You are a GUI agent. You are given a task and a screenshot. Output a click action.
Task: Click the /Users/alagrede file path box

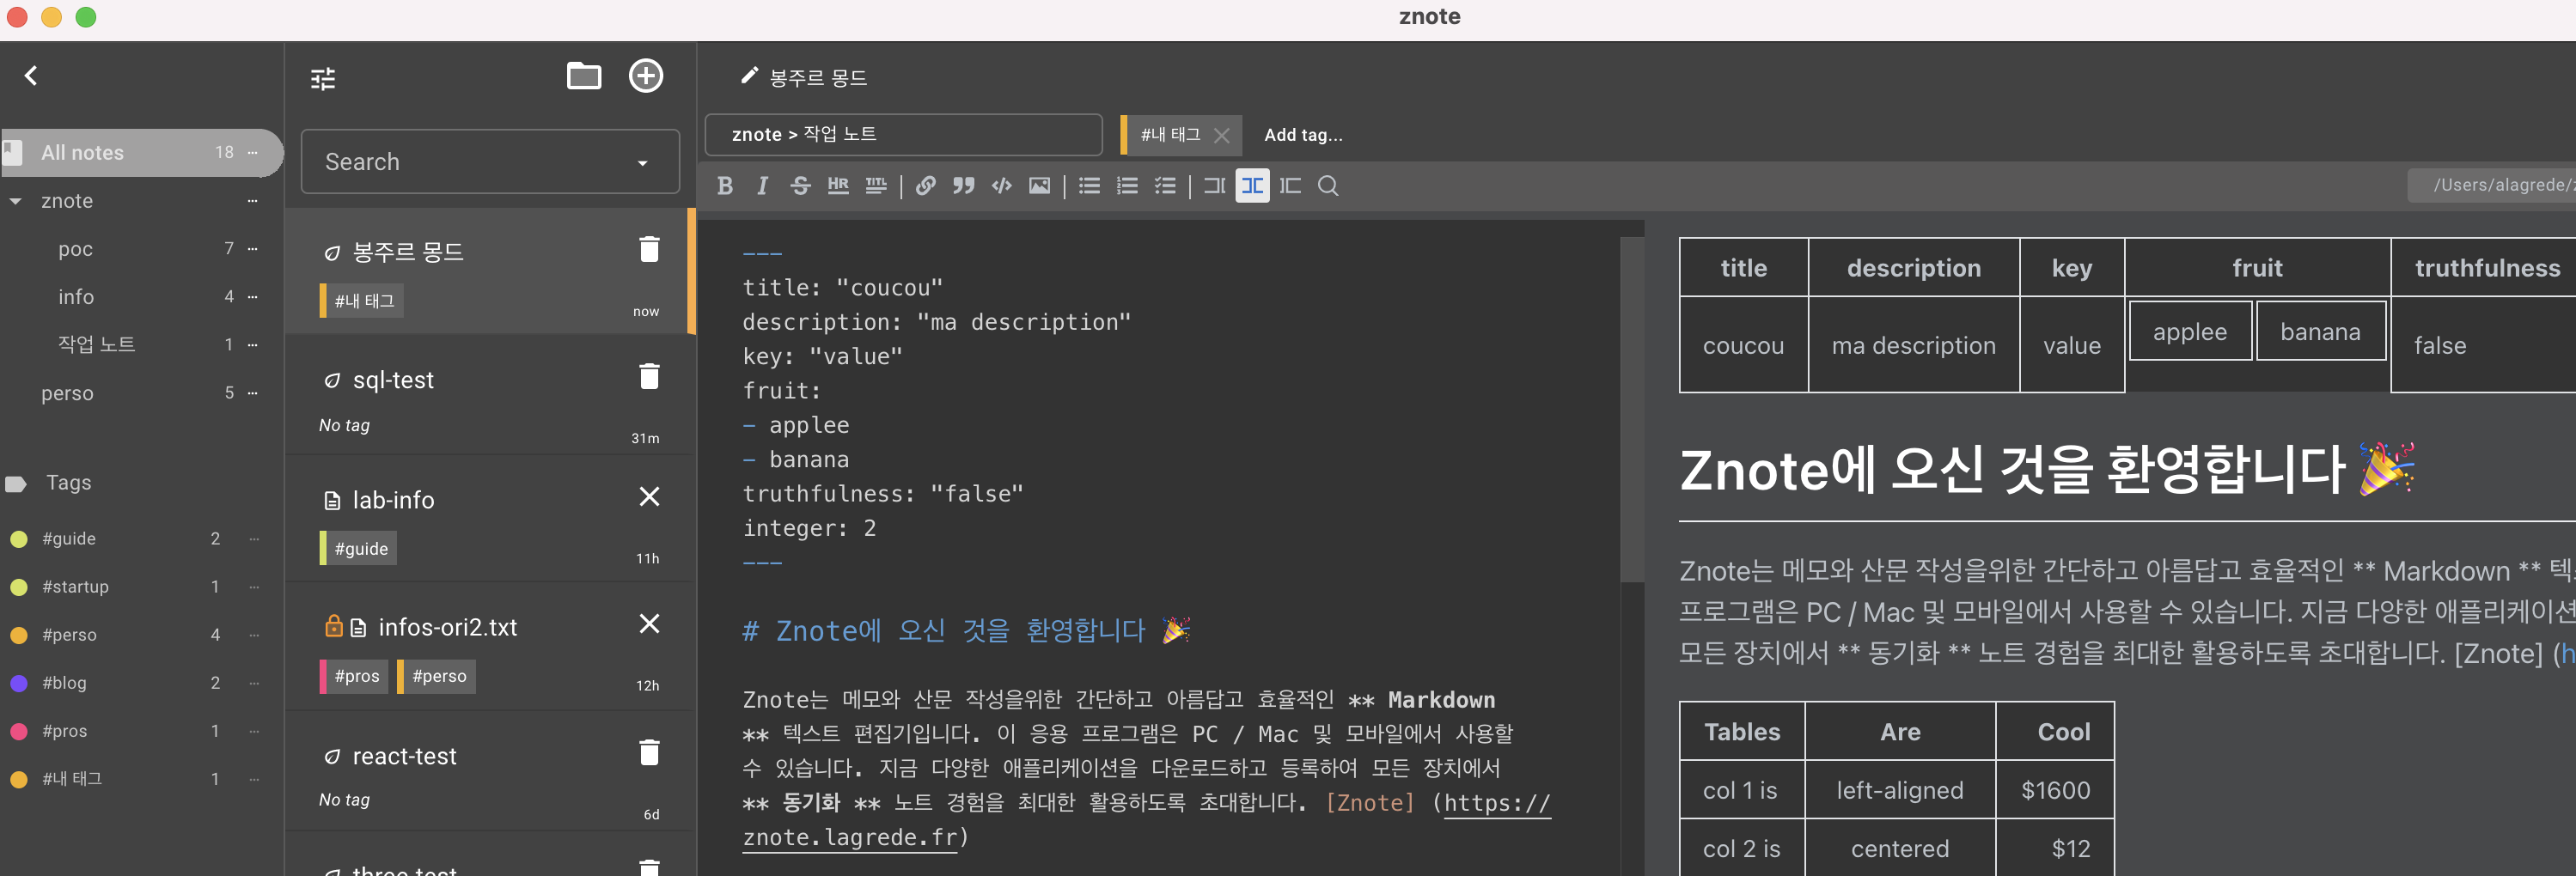coord(2492,185)
